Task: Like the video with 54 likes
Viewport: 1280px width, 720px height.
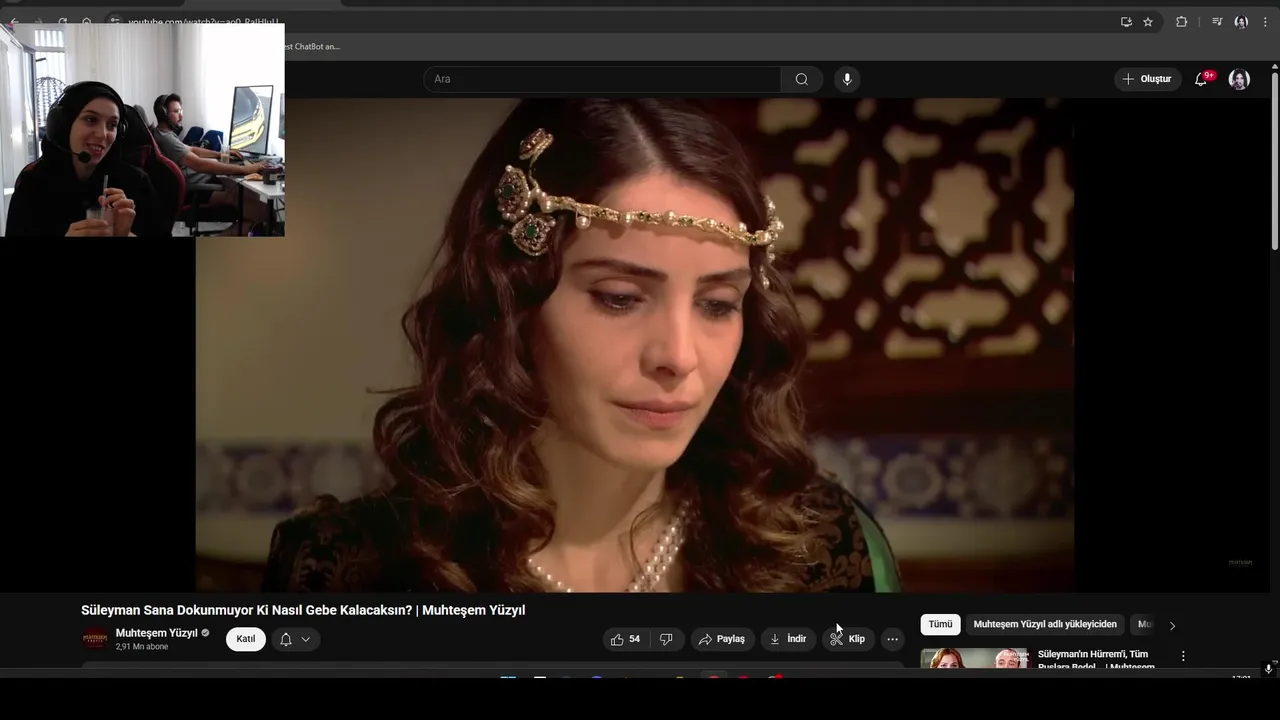Action: click(x=625, y=639)
